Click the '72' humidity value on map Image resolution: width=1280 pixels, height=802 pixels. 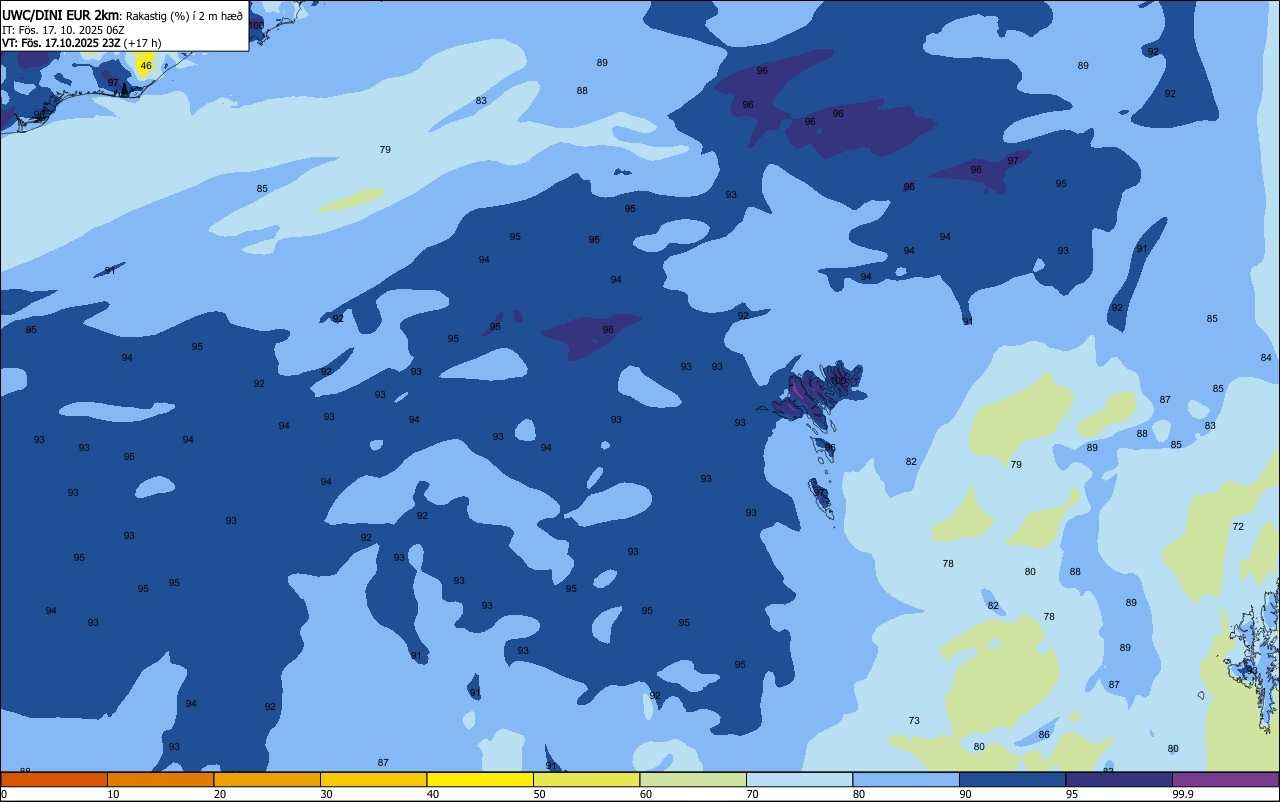[1238, 527]
